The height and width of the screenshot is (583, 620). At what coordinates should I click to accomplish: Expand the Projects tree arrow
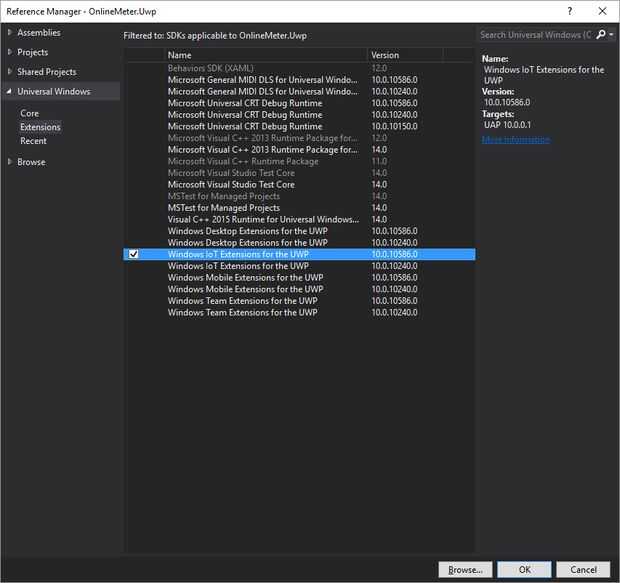[9, 52]
